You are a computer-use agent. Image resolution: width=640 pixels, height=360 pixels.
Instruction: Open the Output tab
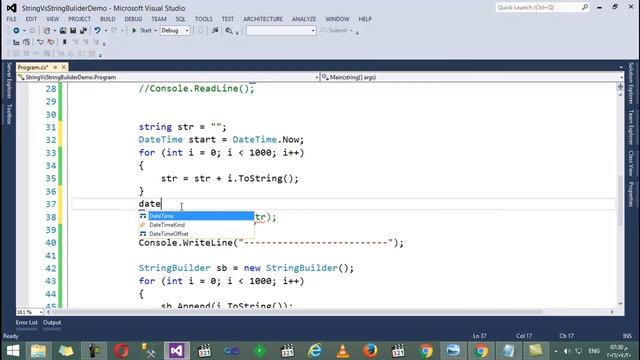click(52, 322)
